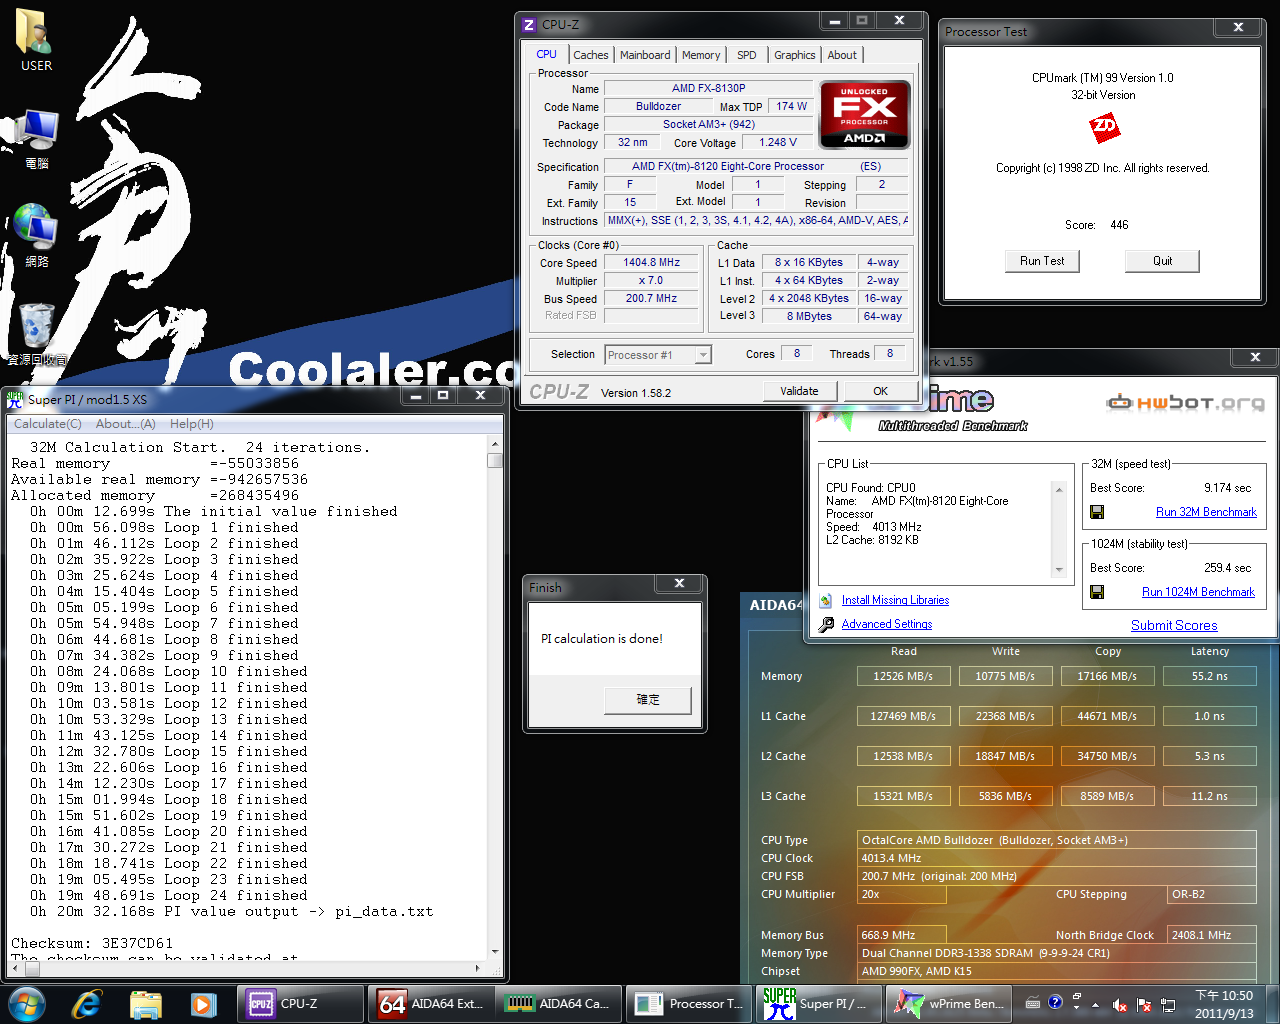The image size is (1280, 1024).
Task: Click the horizontal scroll right arrow in Super PI
Action: pyautogui.click(x=476, y=968)
